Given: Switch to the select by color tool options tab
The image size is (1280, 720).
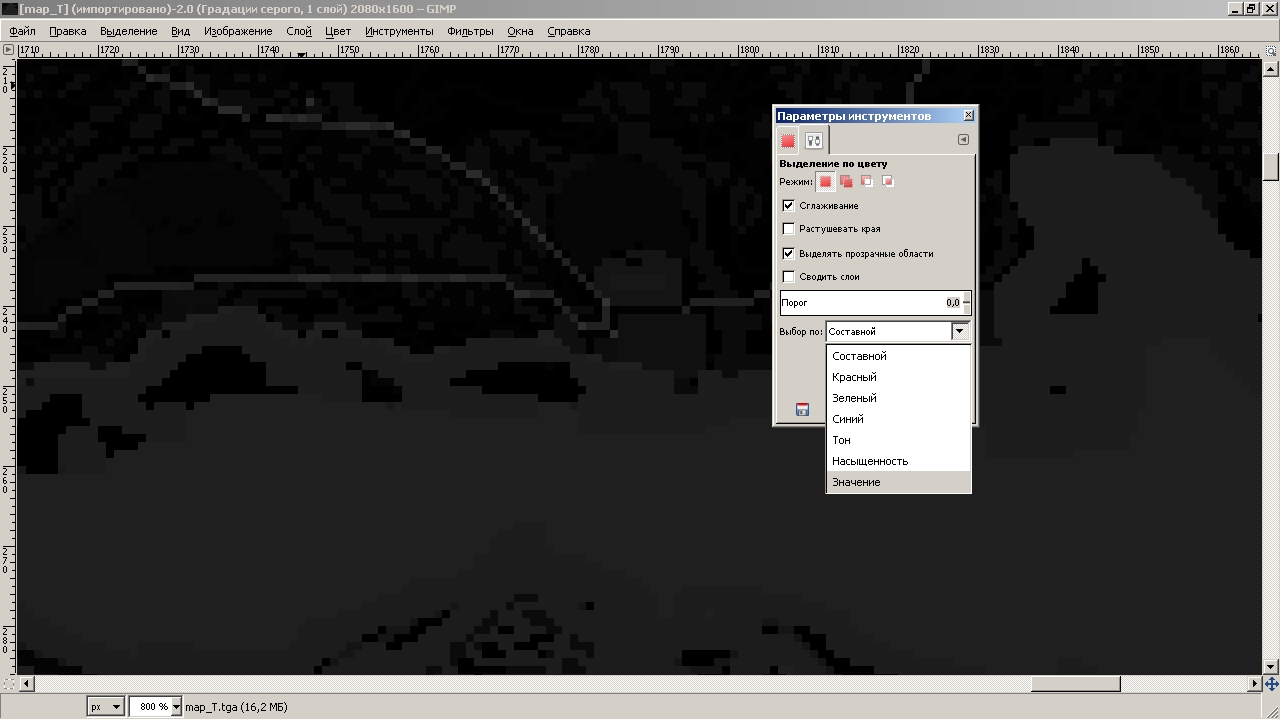Looking at the screenshot, I should [x=788, y=141].
